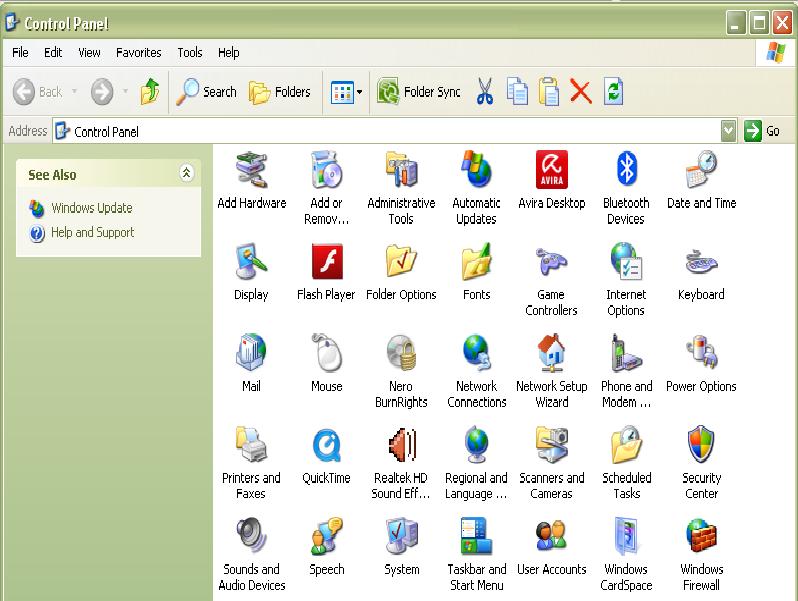Click the Forward navigation button

click(102, 92)
